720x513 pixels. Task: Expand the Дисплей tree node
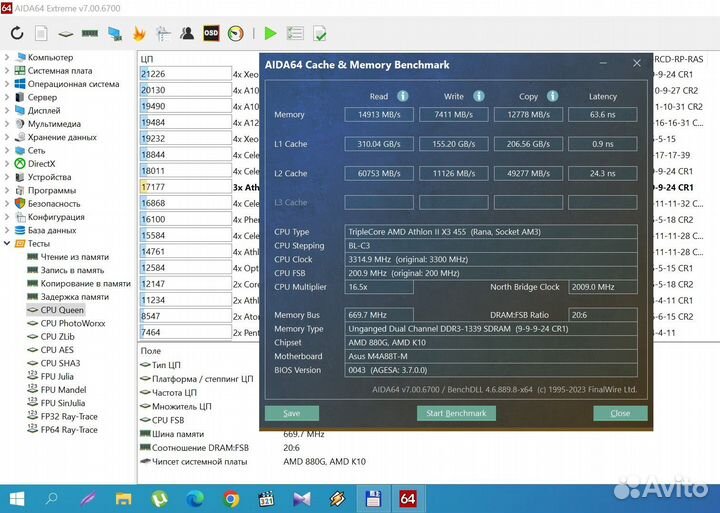[x=7, y=111]
